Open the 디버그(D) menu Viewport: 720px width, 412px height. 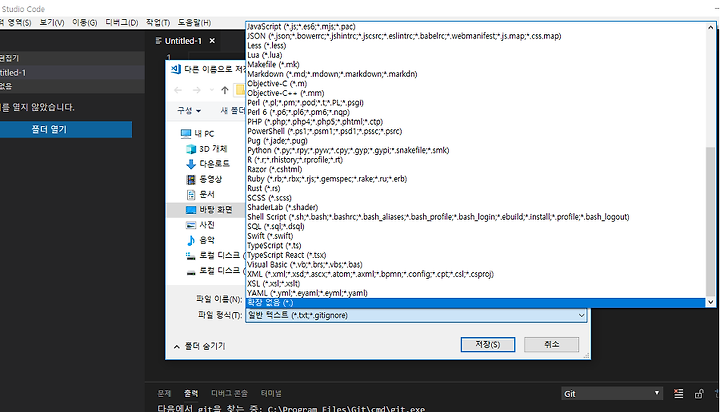pyautogui.click(x=122, y=23)
